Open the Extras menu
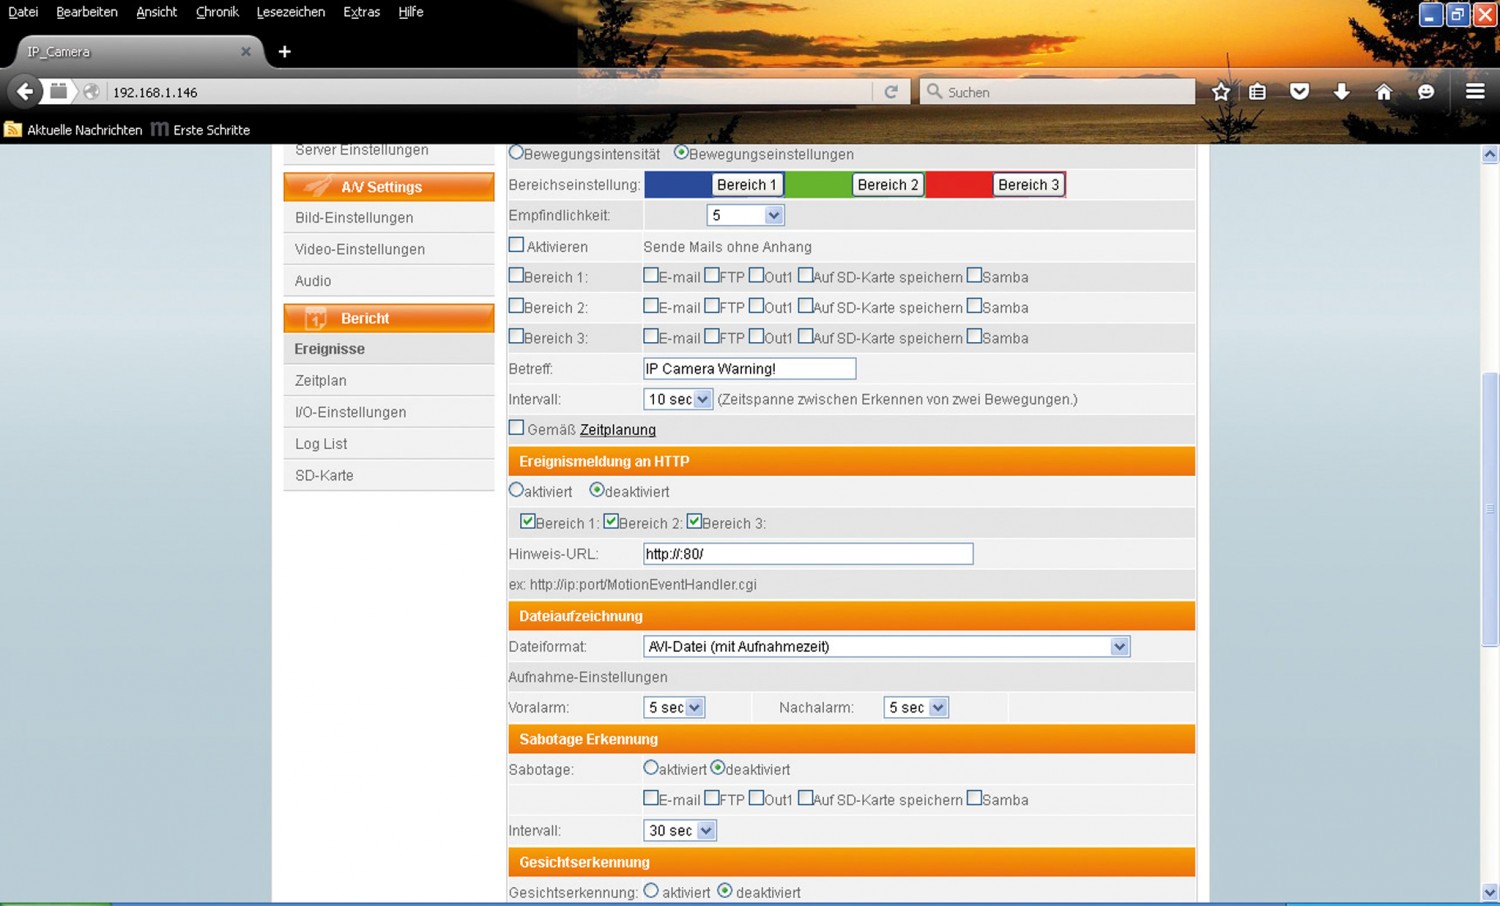1500x906 pixels. point(361,12)
